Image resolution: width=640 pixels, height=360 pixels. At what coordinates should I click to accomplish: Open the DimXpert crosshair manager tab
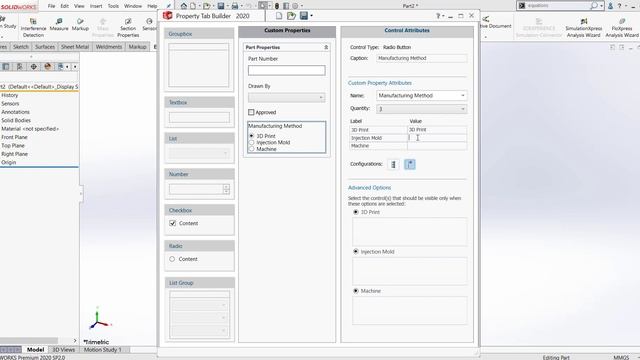tap(33, 67)
